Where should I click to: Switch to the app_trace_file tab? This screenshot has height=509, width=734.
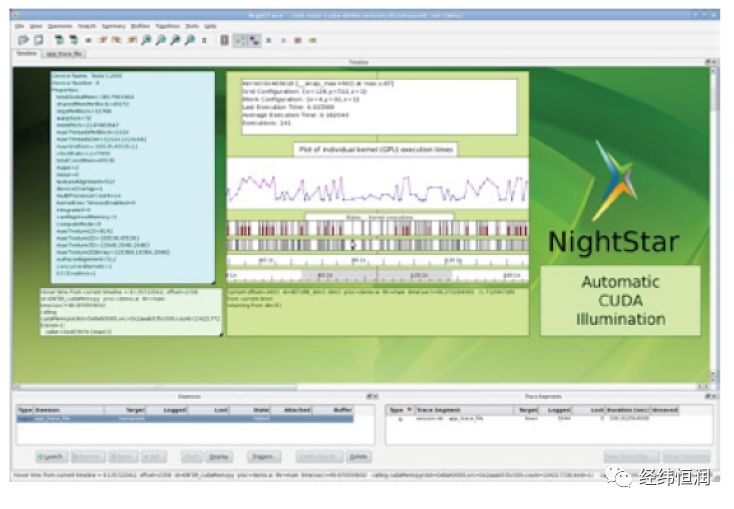64,54
